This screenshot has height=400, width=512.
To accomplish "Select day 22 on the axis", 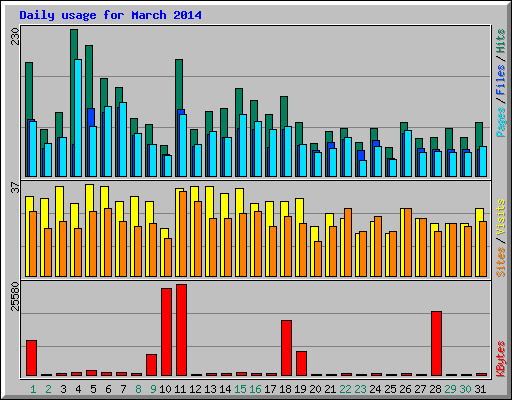I will coord(345,389).
